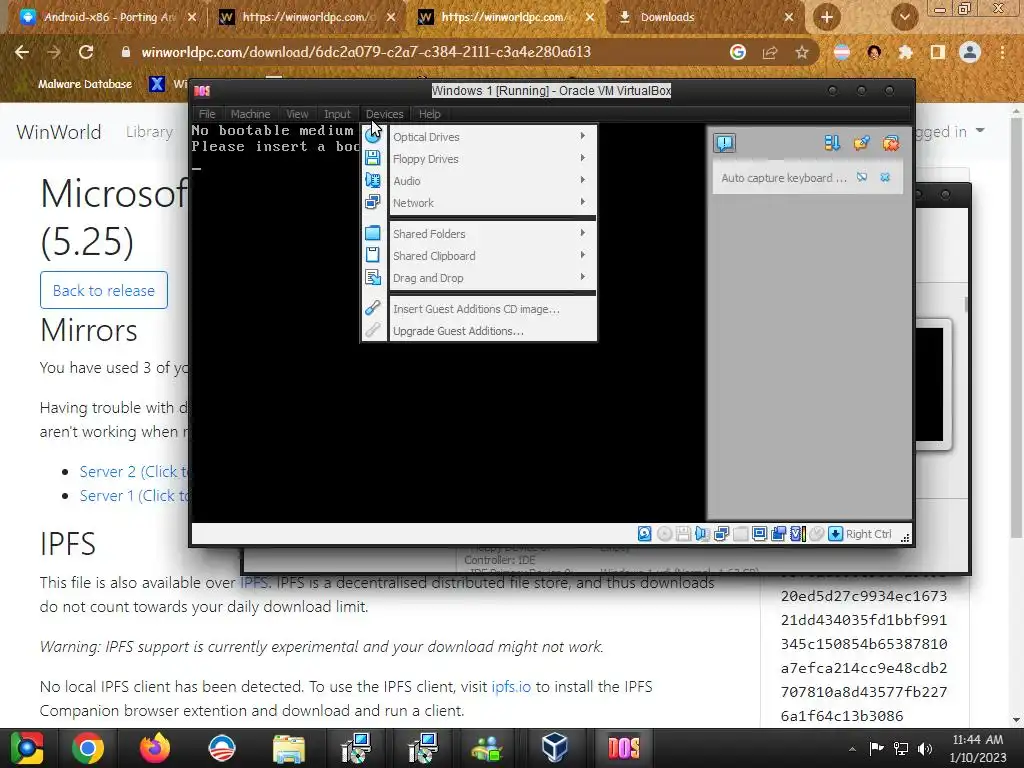The image size is (1024, 768).
Task: Open the Server 1 mirror link
Action: (x=134, y=496)
